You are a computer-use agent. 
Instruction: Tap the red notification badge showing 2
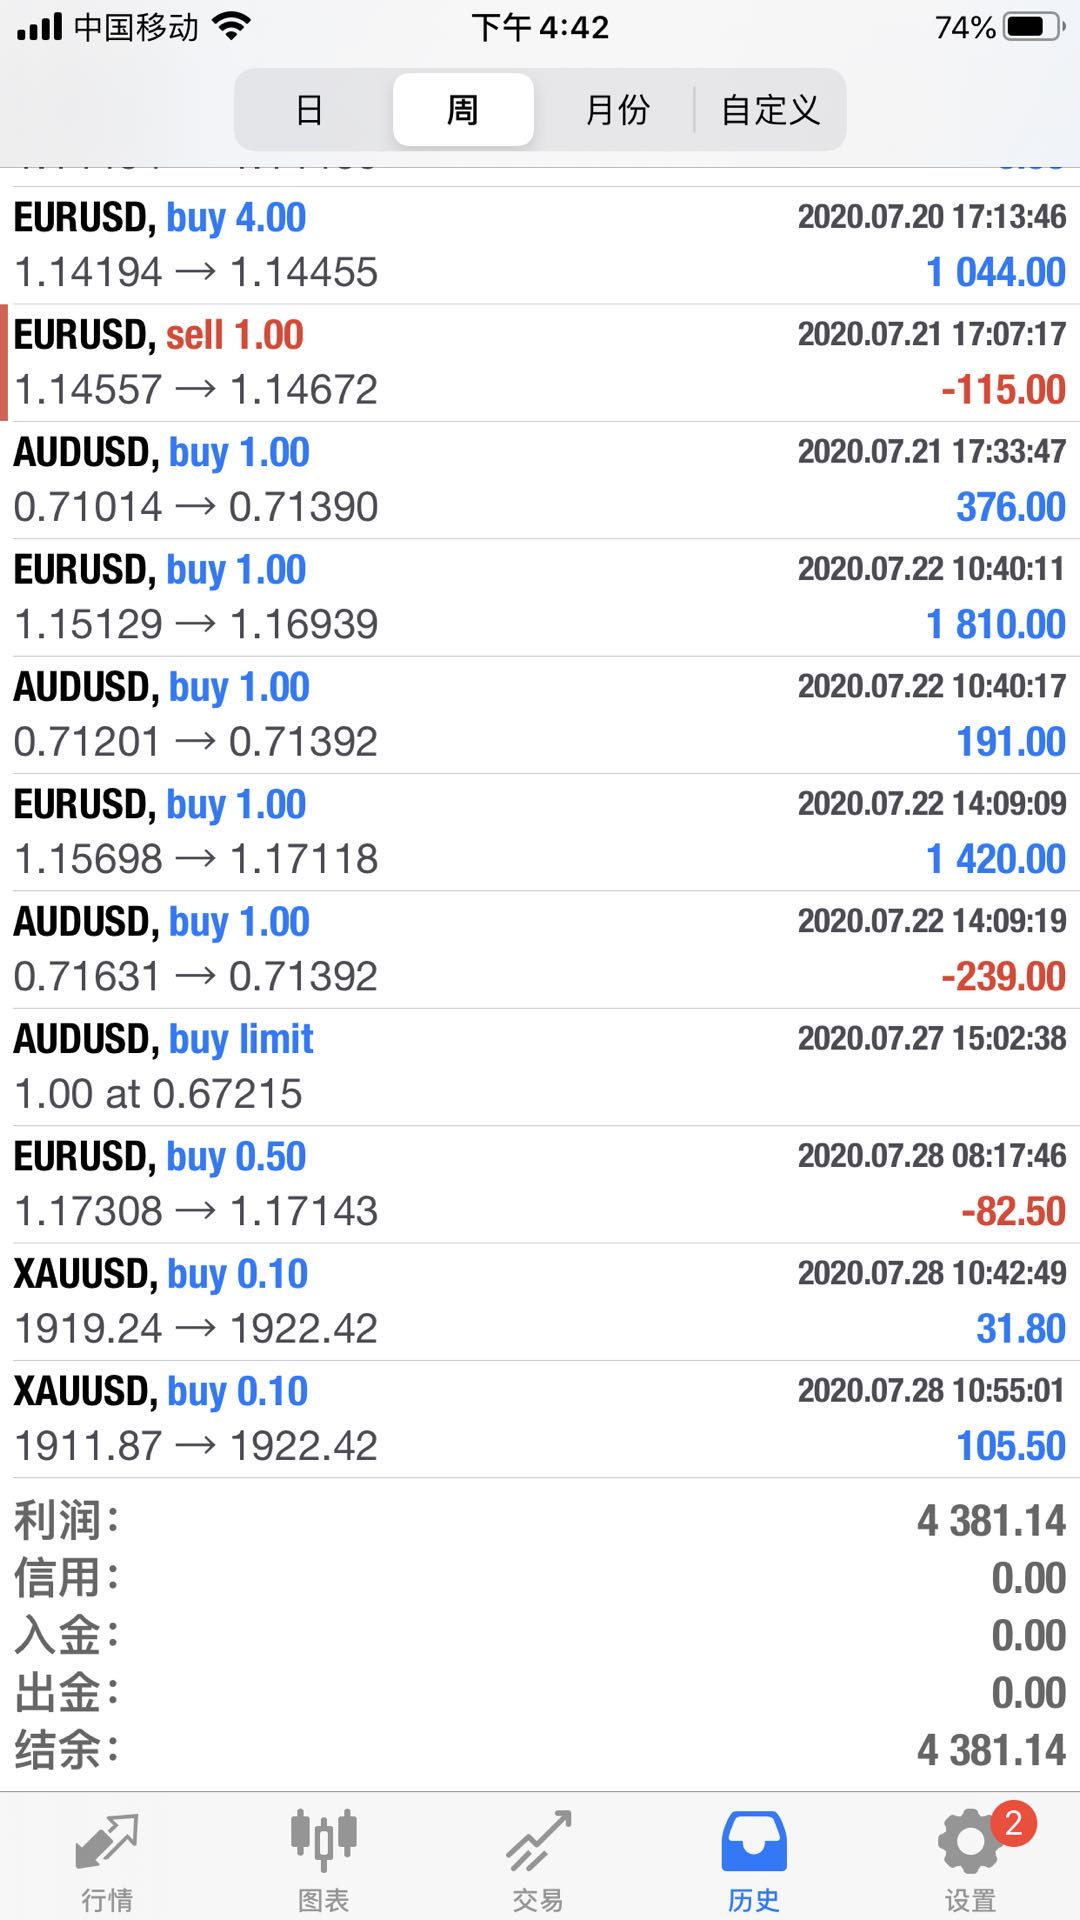[x=1013, y=1823]
